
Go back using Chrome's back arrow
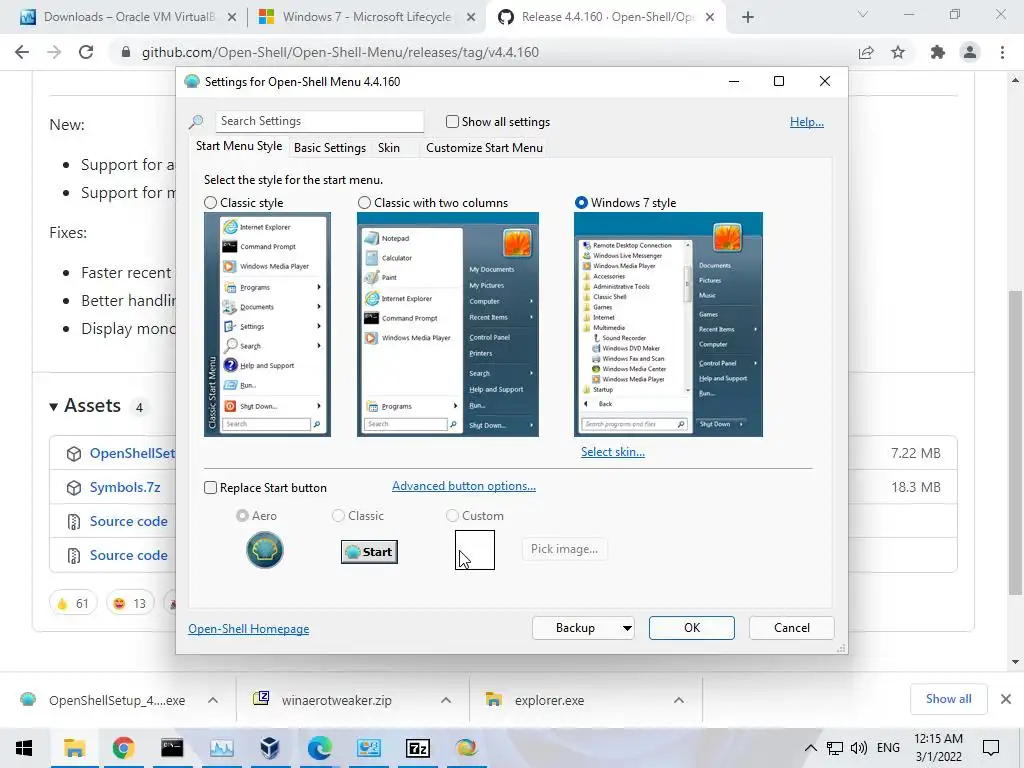pyautogui.click(x=22, y=52)
